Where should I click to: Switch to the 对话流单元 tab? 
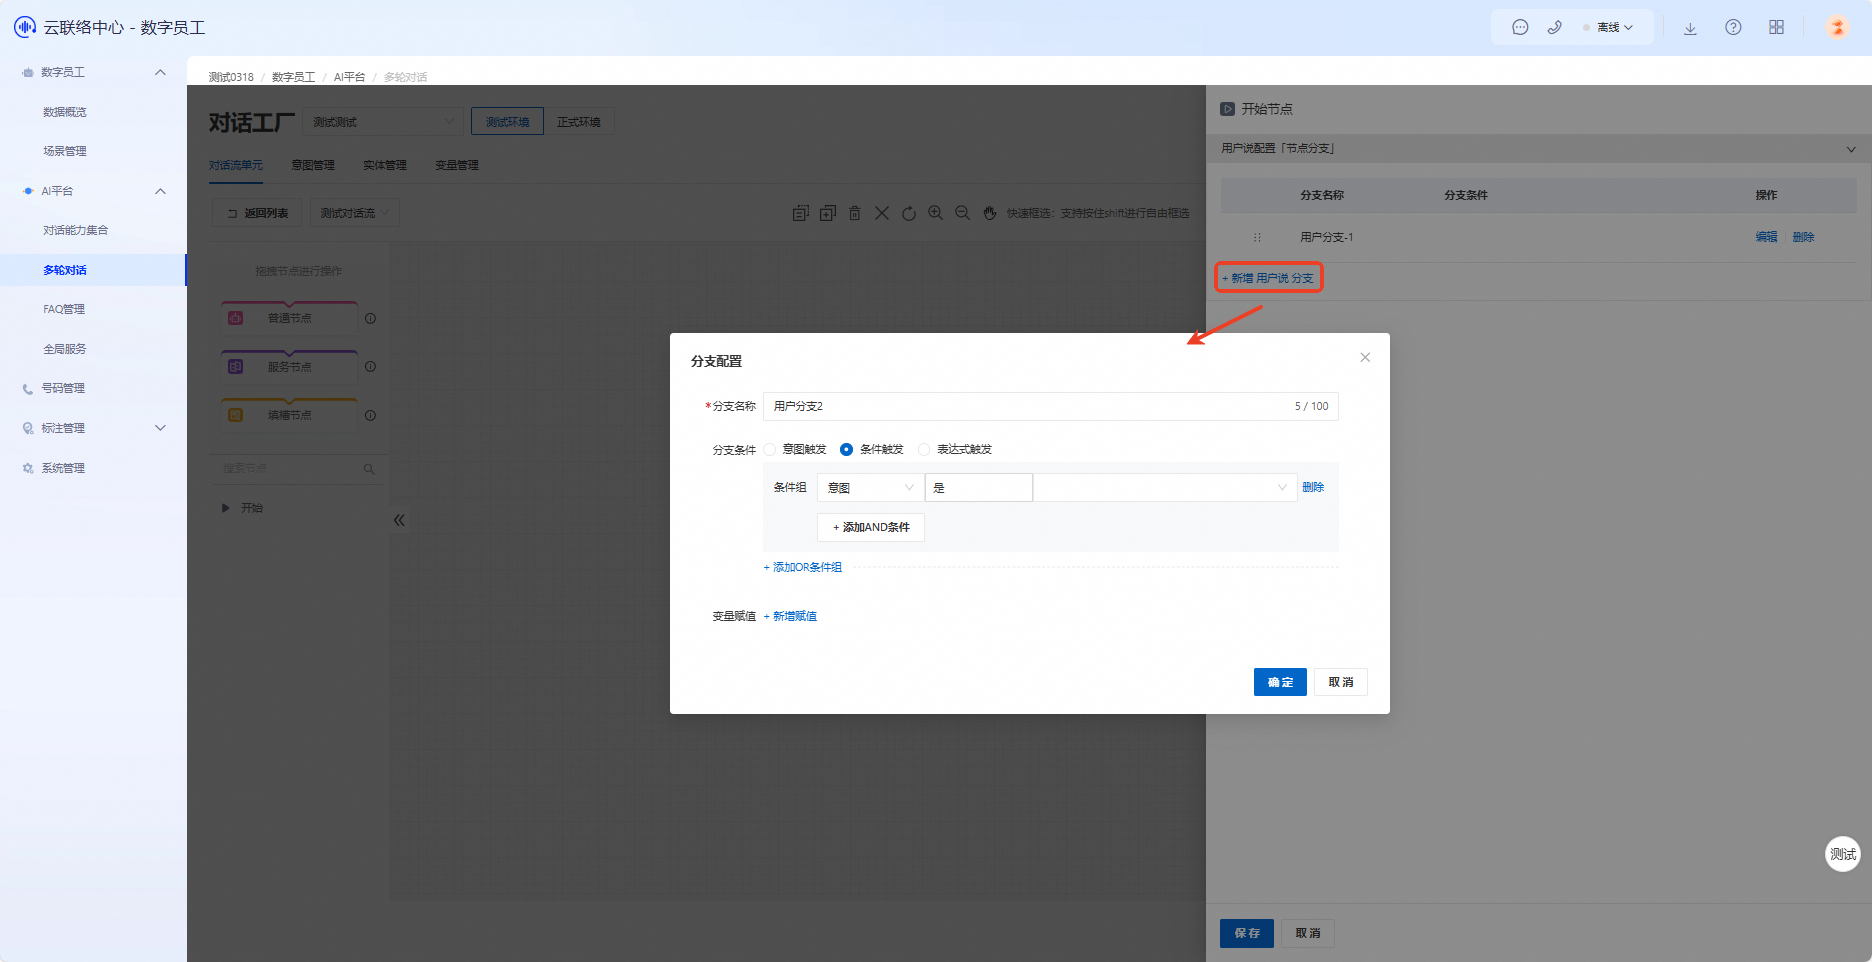[x=236, y=165]
